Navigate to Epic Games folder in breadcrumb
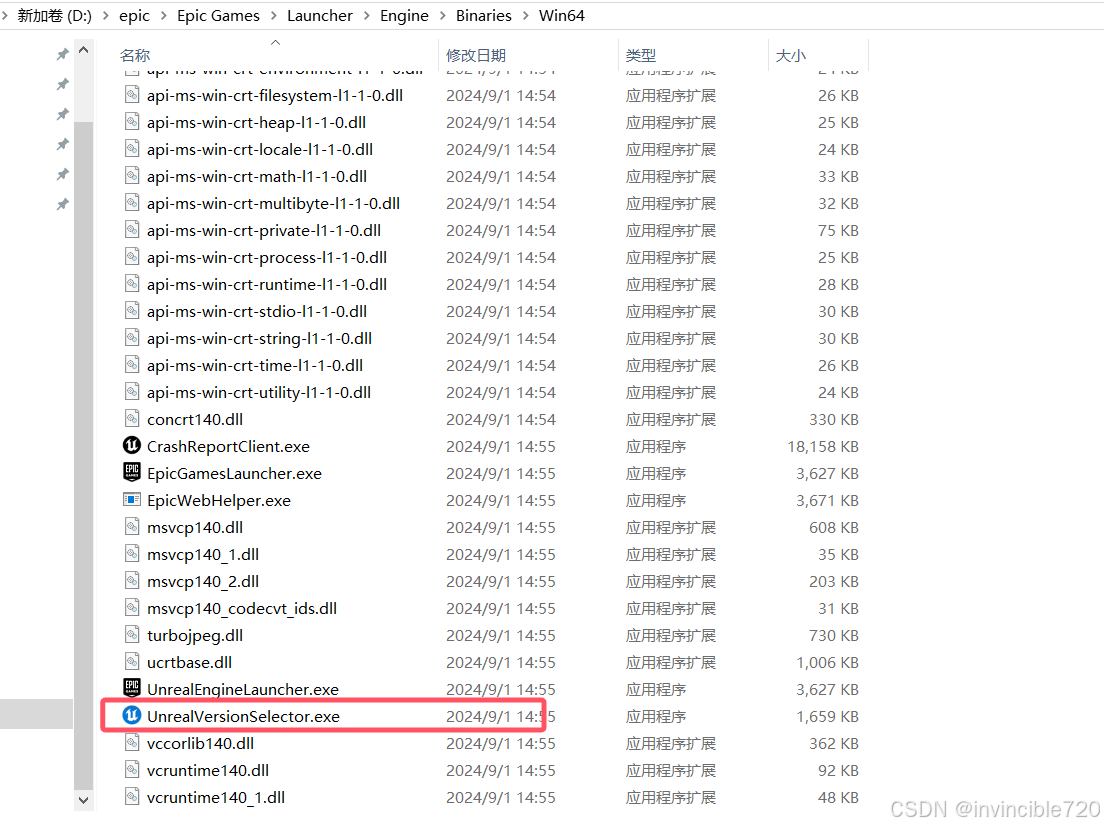Screen dimensions: 1104x829 (218, 15)
